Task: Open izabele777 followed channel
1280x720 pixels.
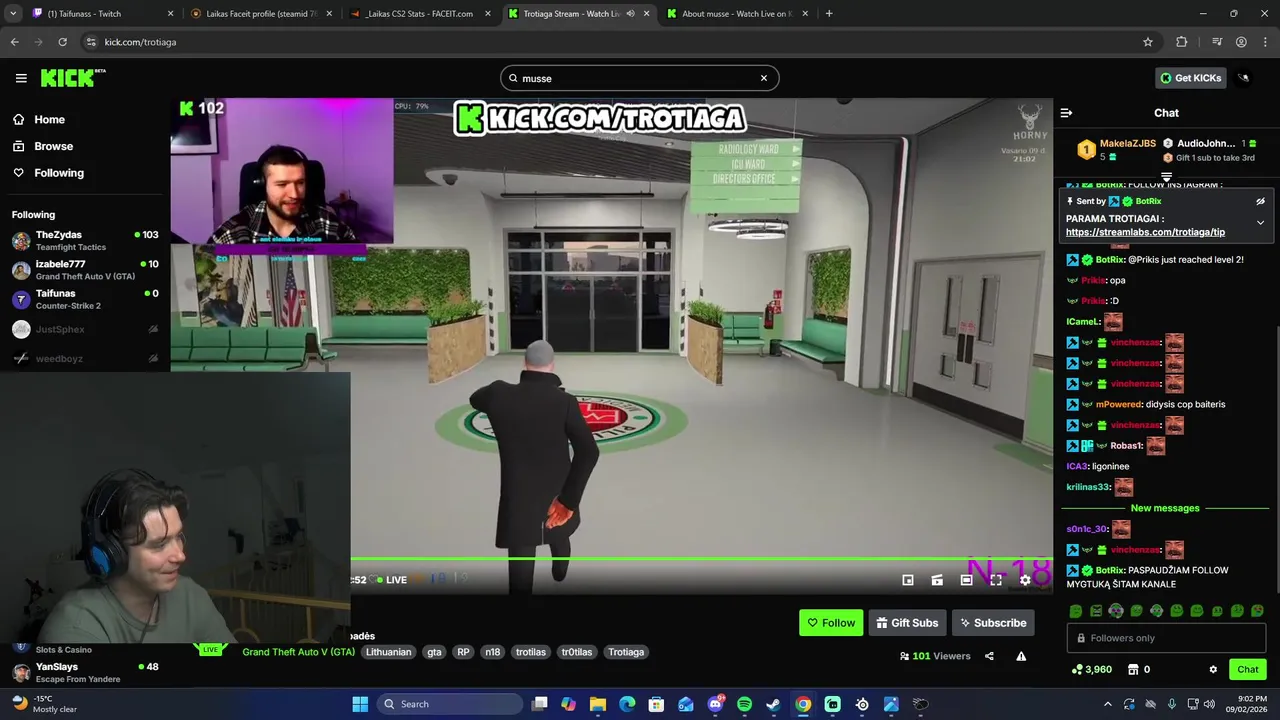Action: click(85, 270)
